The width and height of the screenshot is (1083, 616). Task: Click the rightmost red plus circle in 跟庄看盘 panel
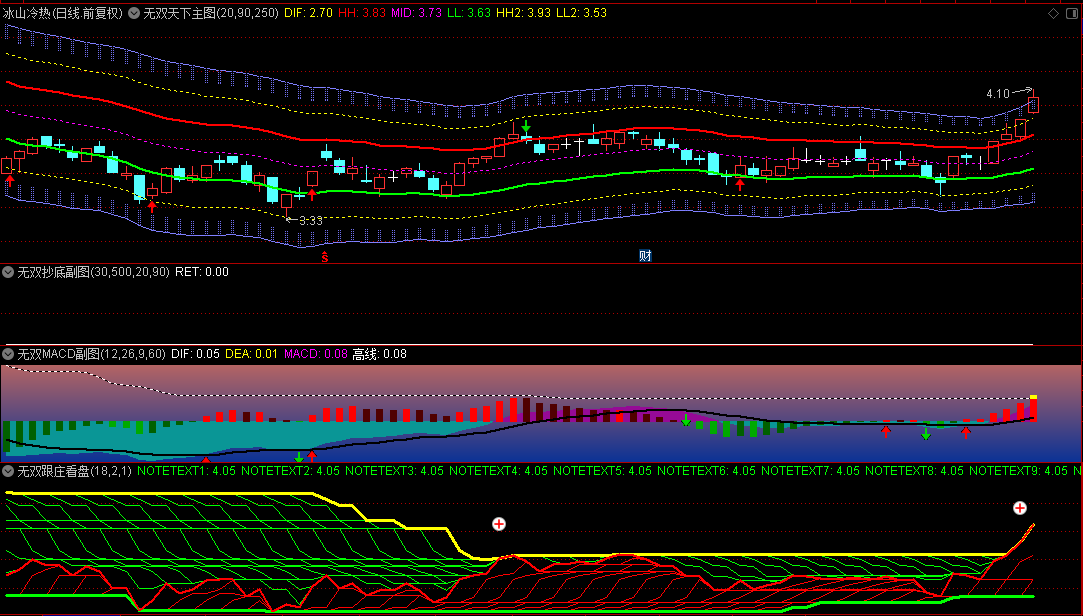[x=1019, y=508]
